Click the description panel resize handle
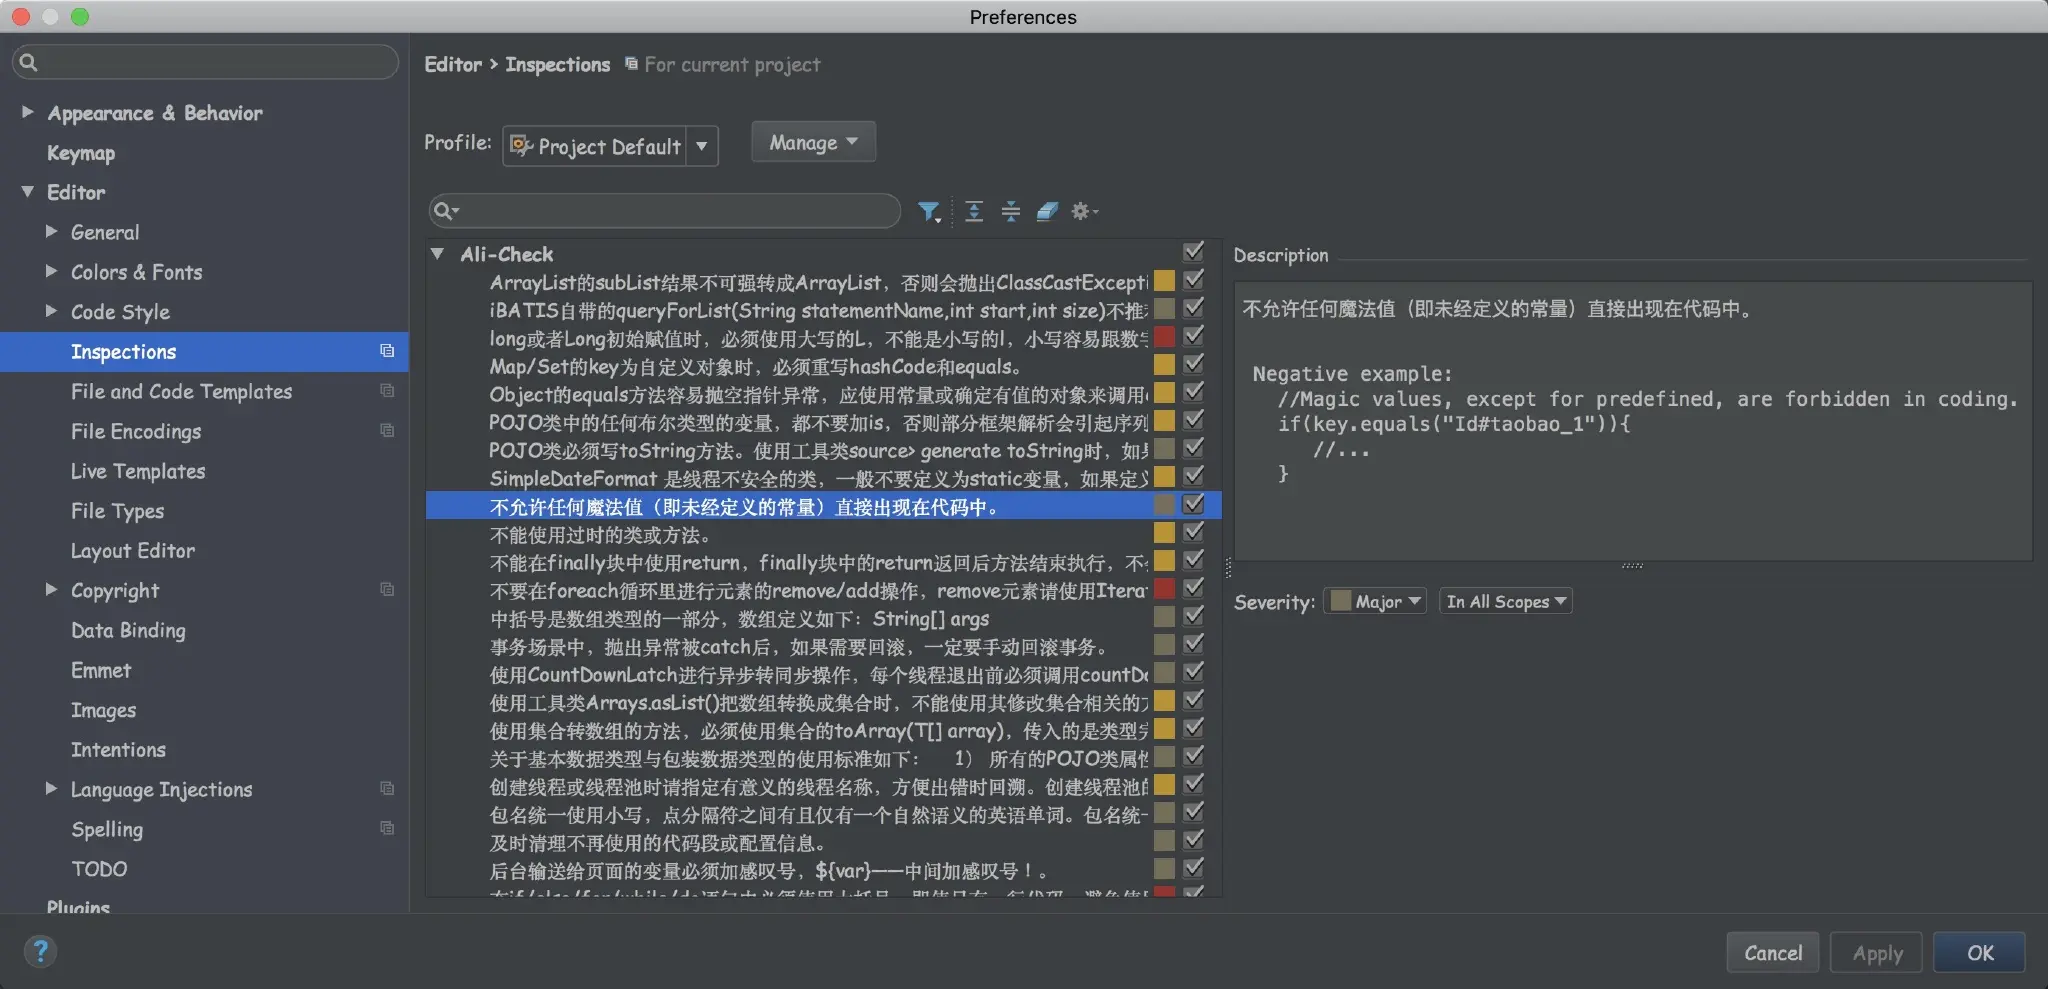 (1632, 565)
